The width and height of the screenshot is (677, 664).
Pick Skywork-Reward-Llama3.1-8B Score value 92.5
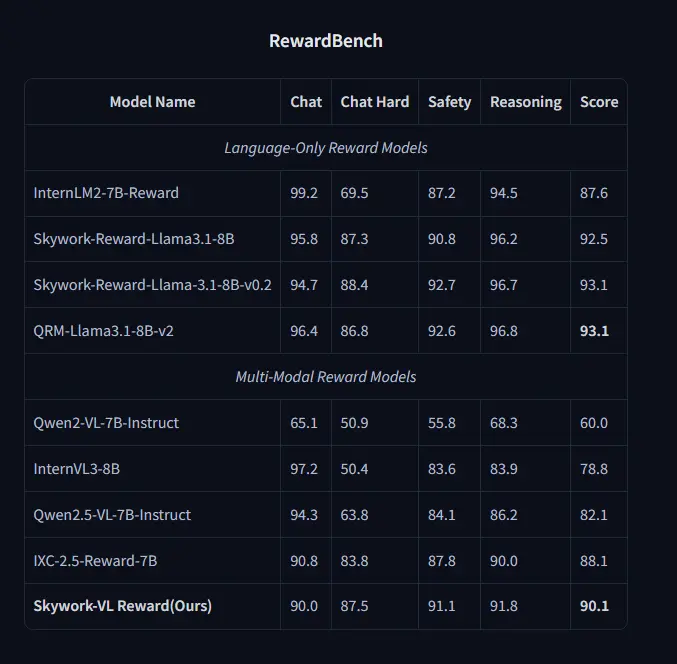pos(594,239)
